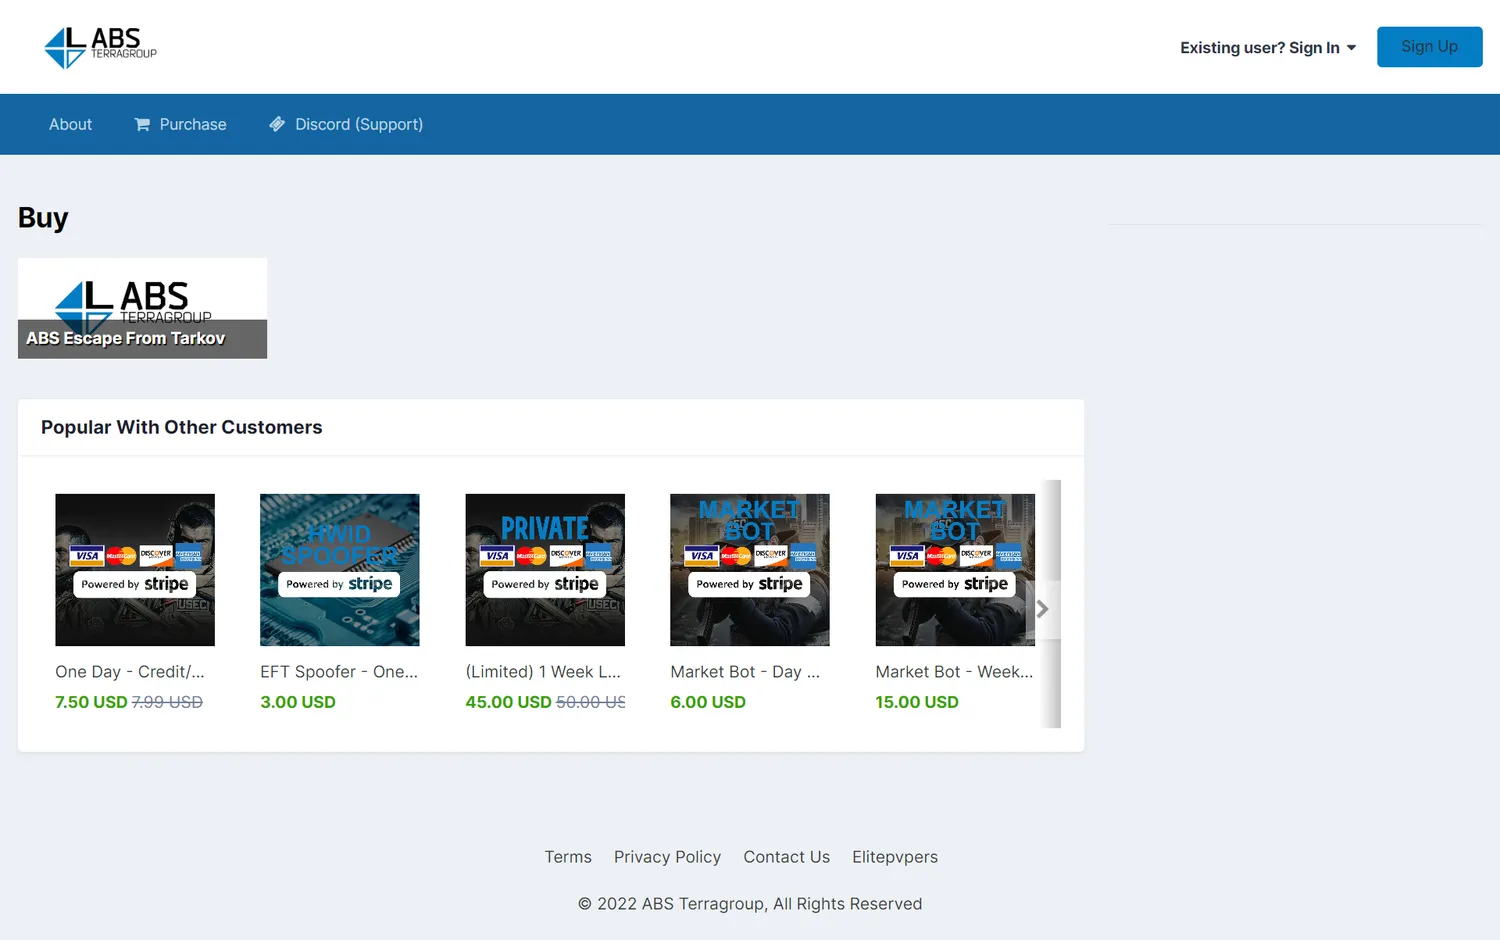Open the Discord (Support) menu item
Viewport: 1500px width, 940px height.
click(346, 124)
